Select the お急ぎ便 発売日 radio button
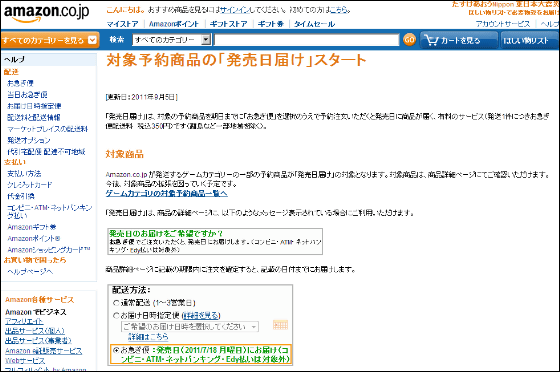Image resolution: width=560 pixels, height=372 pixels. pos(116,350)
